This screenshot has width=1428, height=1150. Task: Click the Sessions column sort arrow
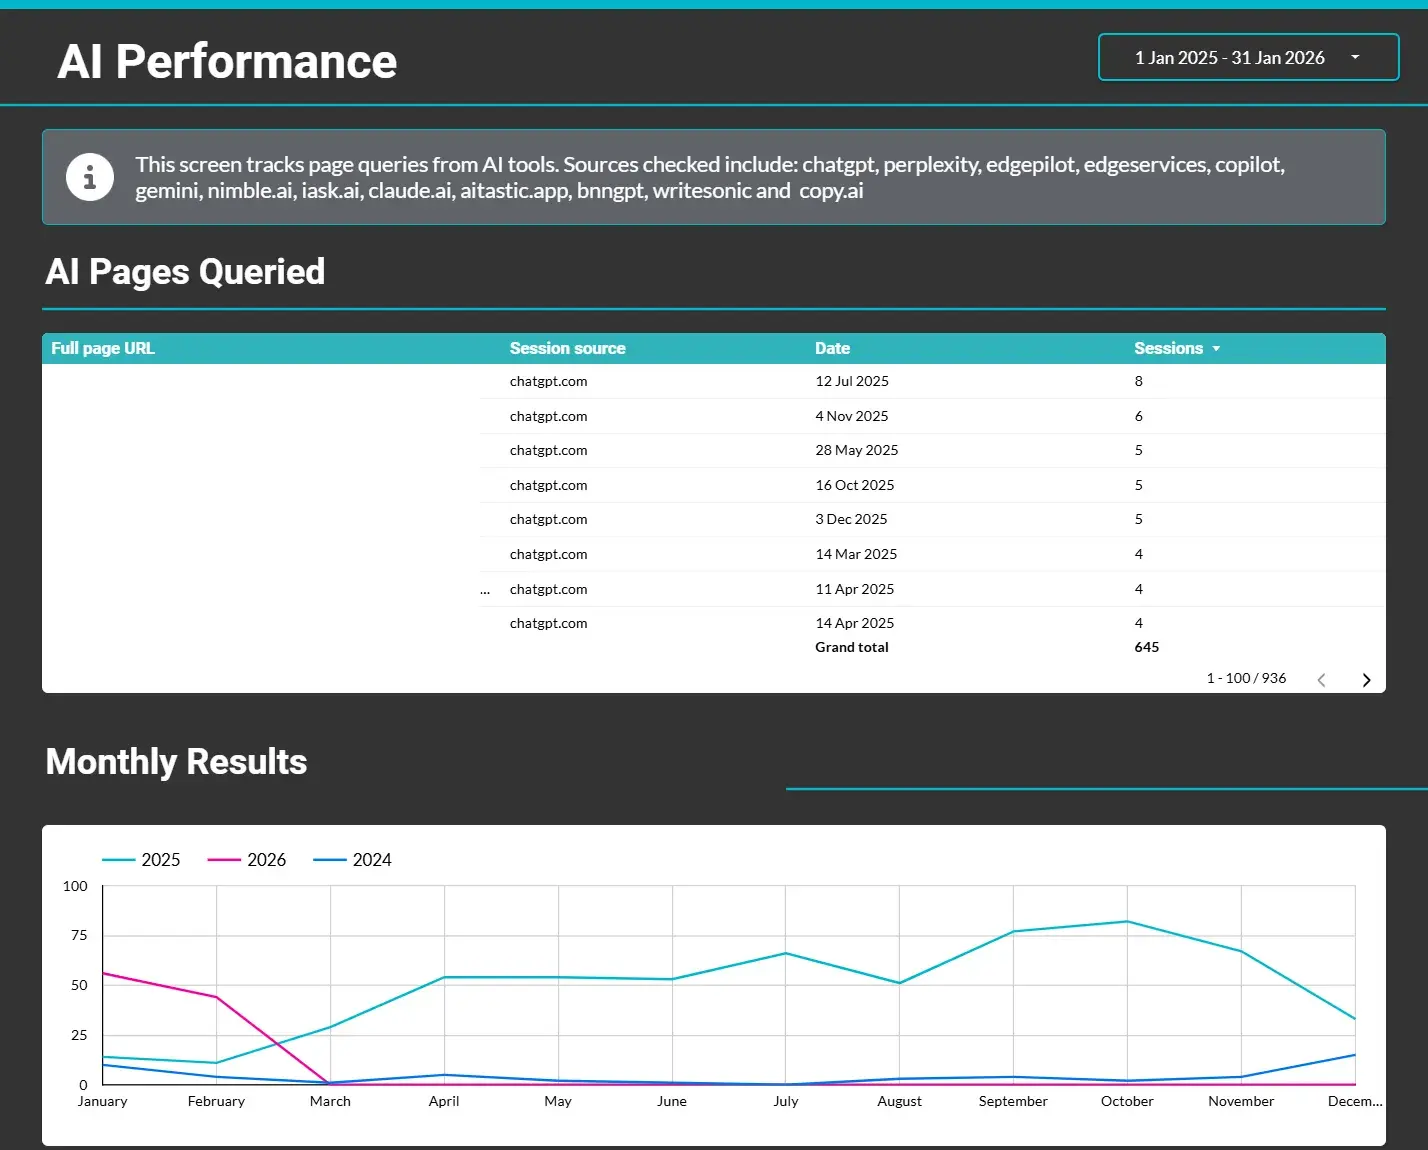click(x=1216, y=348)
